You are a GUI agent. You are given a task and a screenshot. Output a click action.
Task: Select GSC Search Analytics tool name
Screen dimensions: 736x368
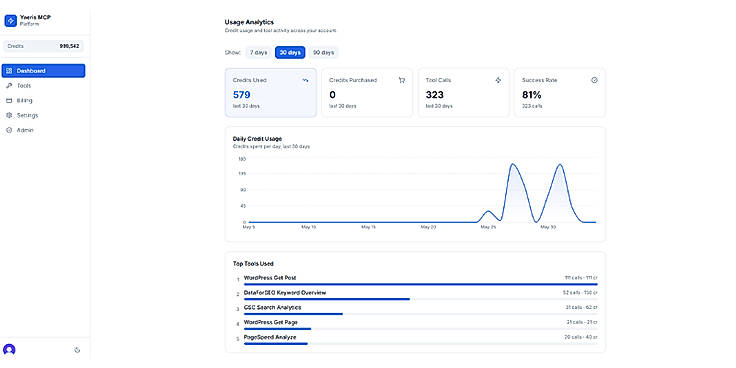pos(273,307)
